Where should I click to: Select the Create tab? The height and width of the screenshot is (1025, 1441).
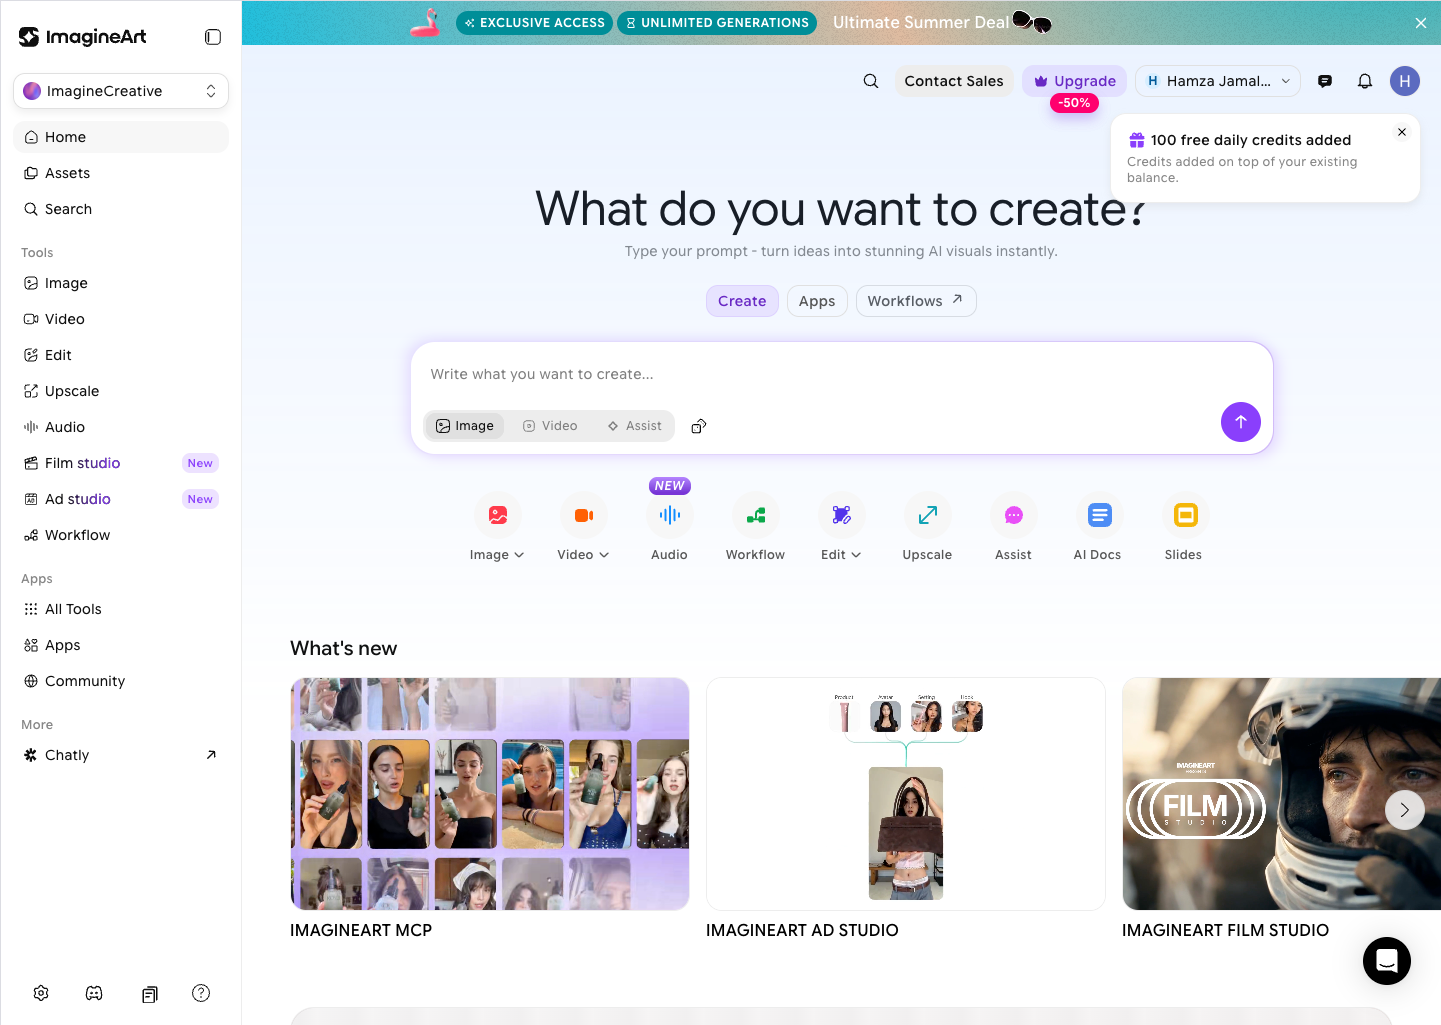(742, 301)
